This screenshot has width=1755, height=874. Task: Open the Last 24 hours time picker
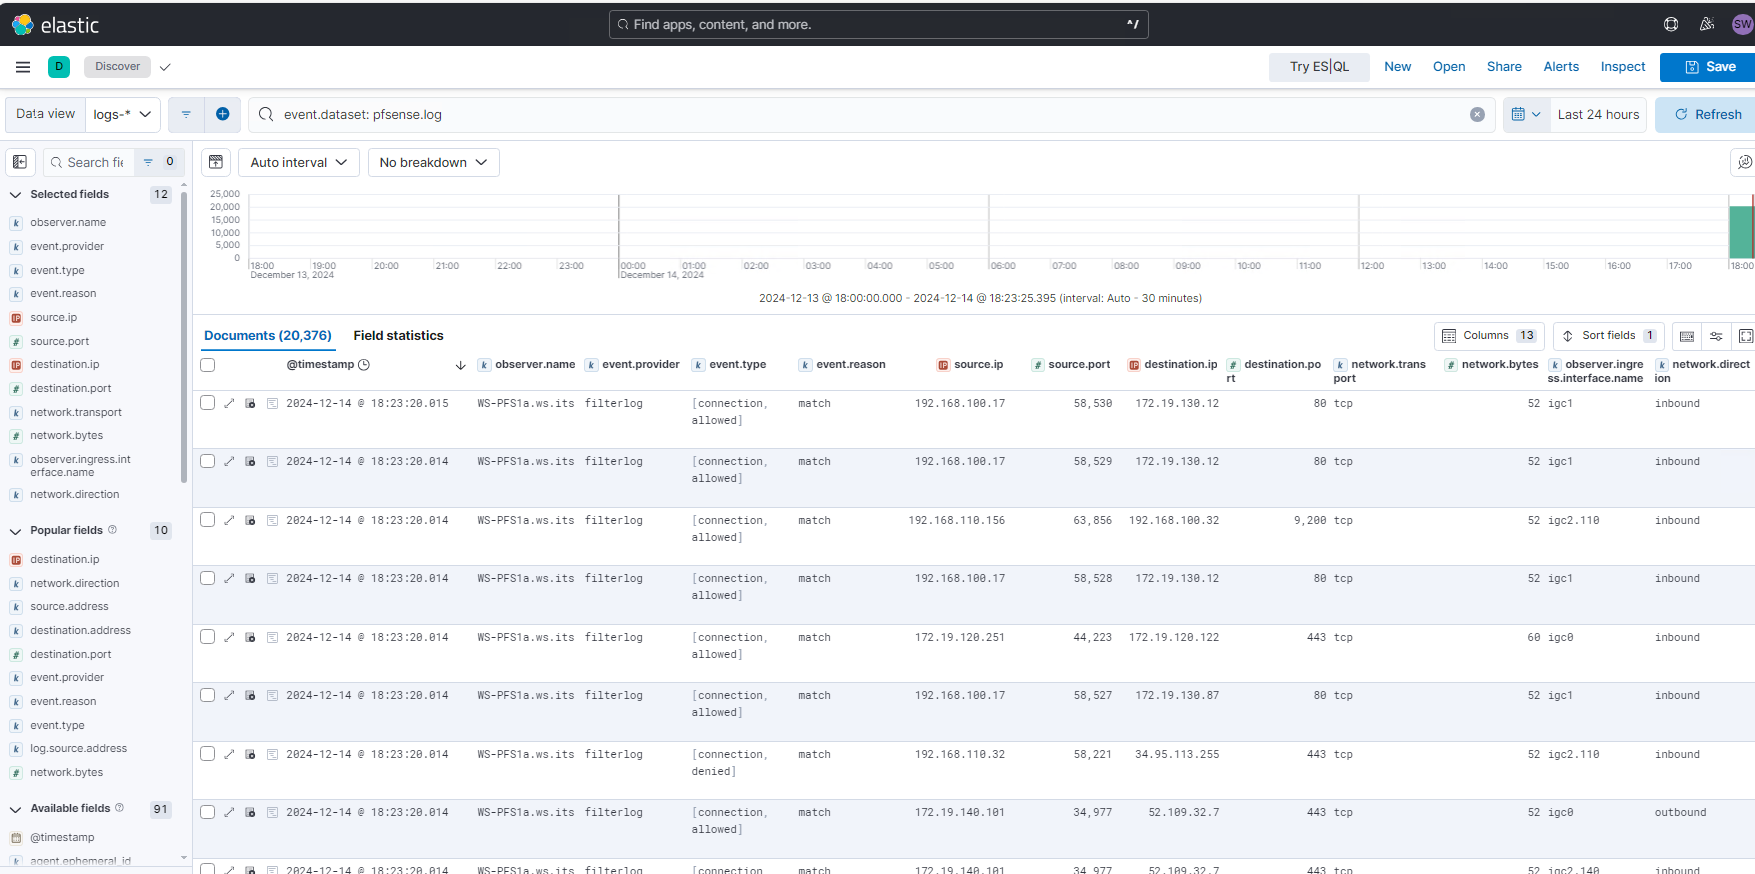[x=1598, y=114]
